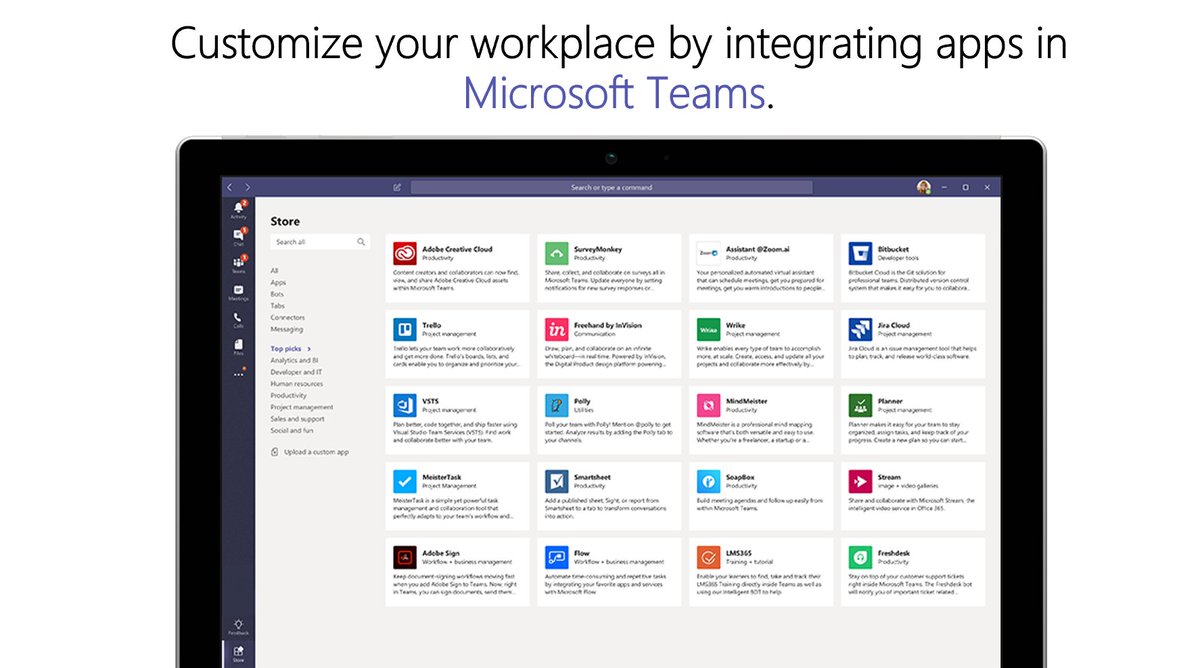Viewport: 1200px width, 668px height.
Task: Click the Wrike app icon
Action: (x=708, y=329)
